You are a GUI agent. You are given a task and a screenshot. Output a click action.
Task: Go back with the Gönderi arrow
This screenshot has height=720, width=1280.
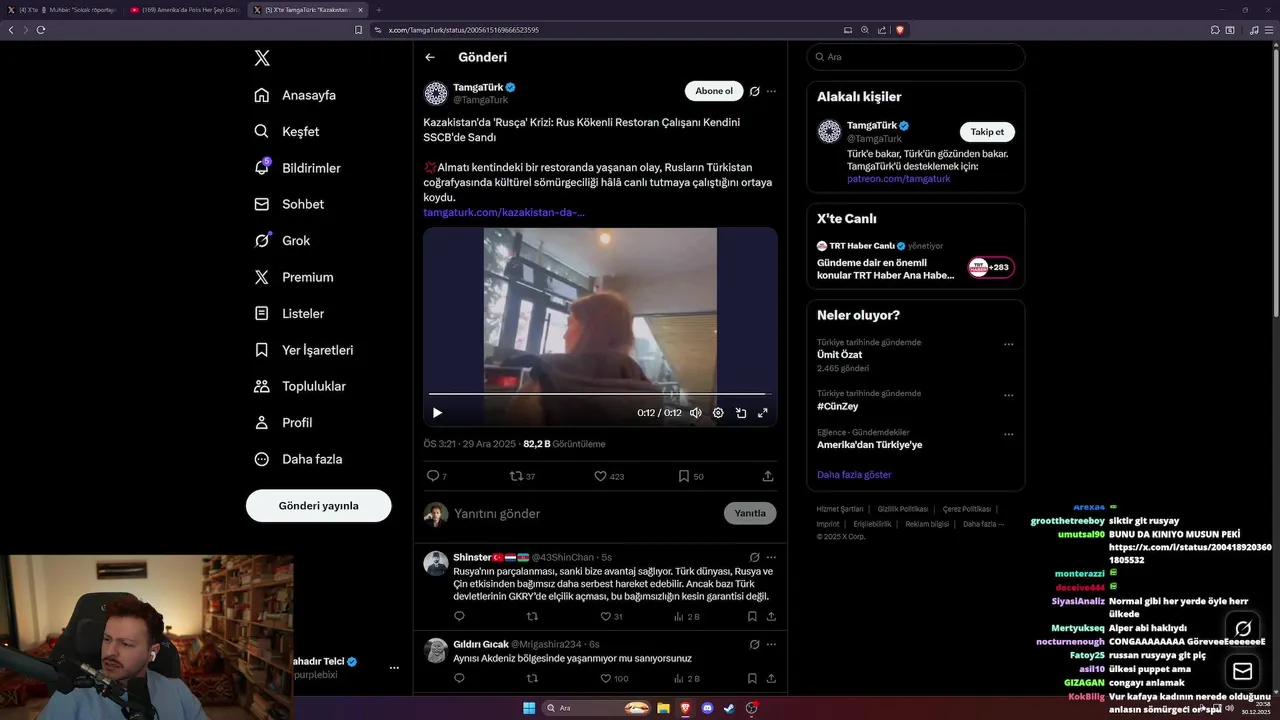(430, 57)
